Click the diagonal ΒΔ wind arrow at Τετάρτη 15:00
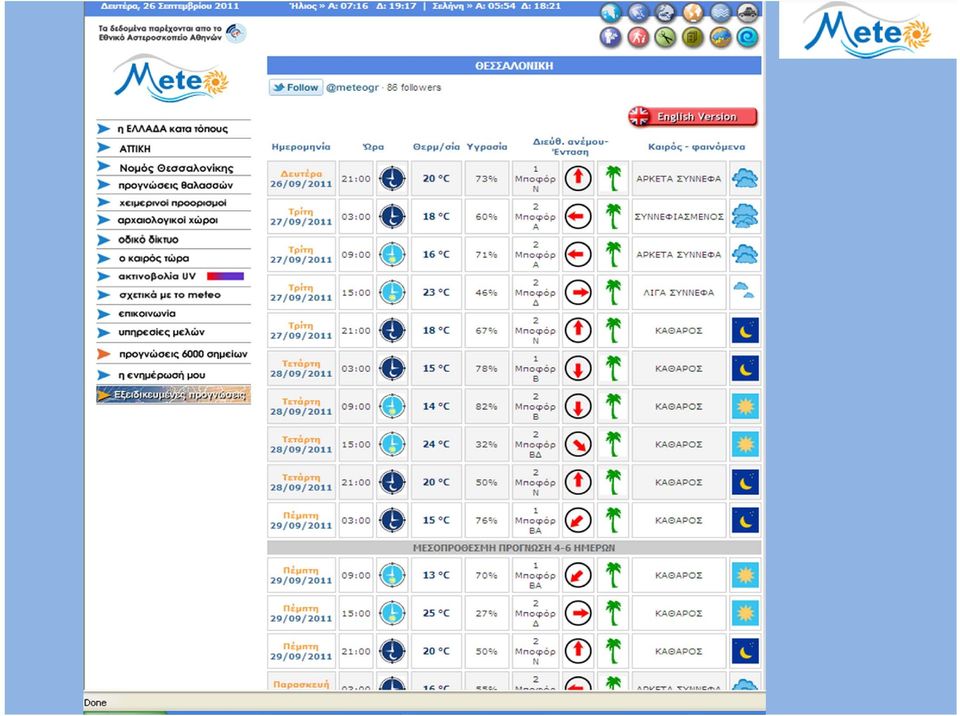The image size is (960, 716). click(578, 444)
